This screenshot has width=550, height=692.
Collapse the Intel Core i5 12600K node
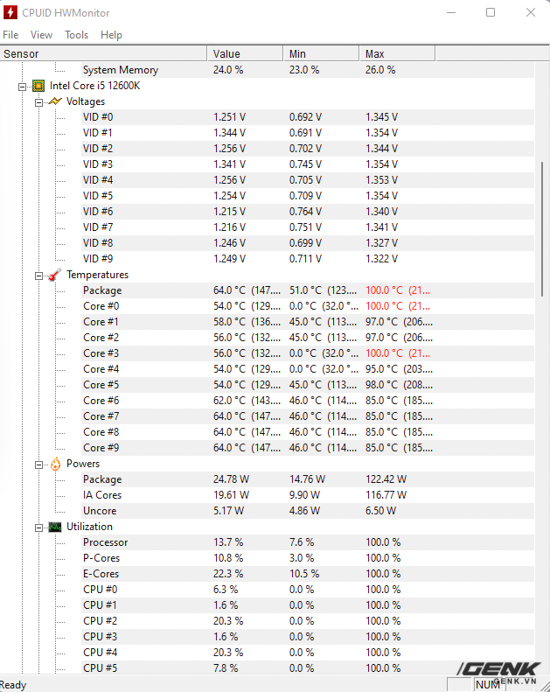[22, 86]
